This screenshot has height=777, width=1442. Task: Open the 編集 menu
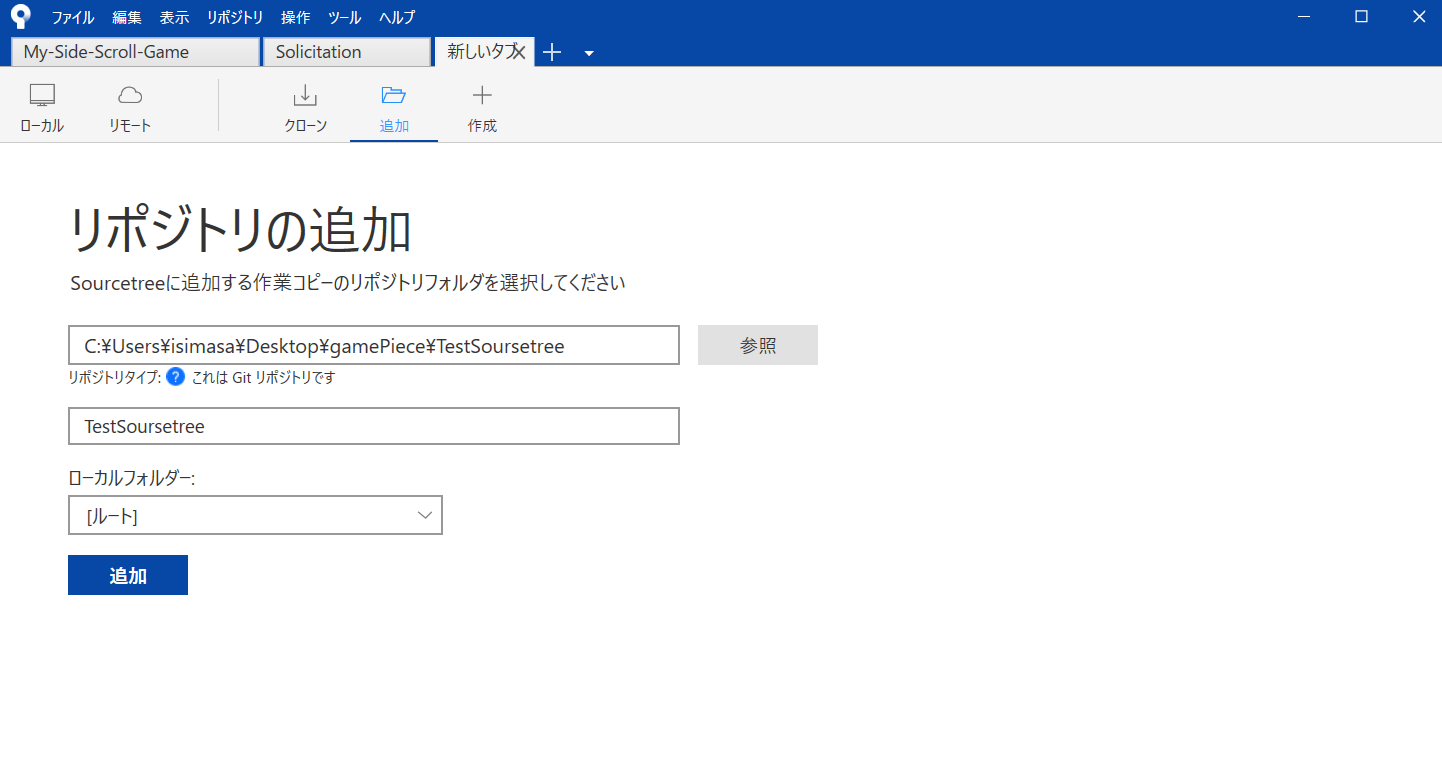[x=127, y=18]
